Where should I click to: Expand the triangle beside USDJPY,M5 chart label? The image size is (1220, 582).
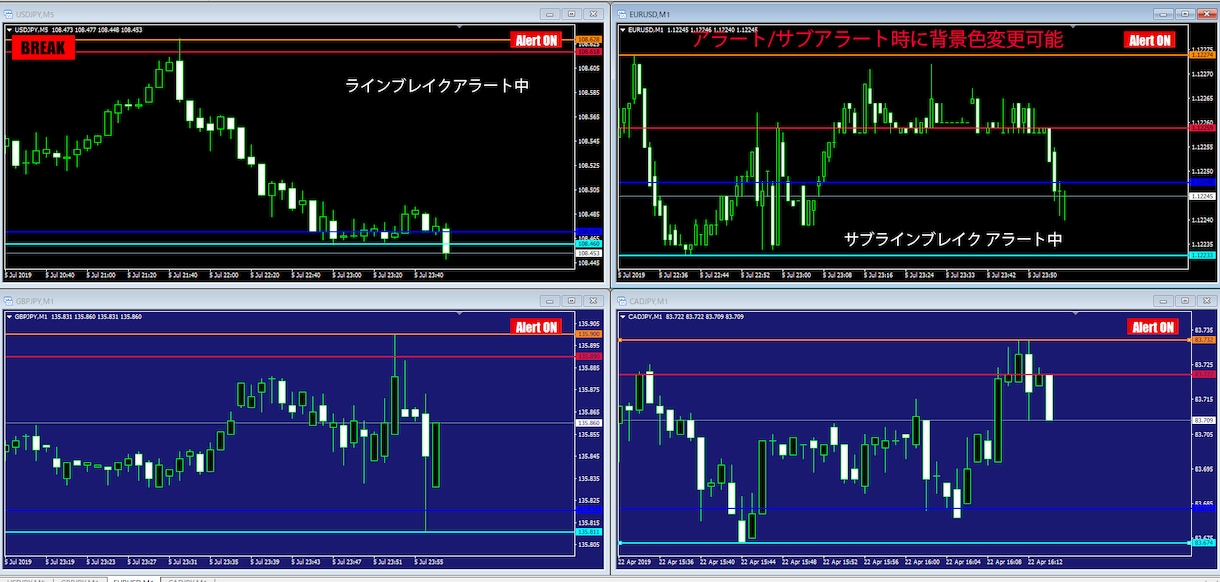click(x=9, y=30)
